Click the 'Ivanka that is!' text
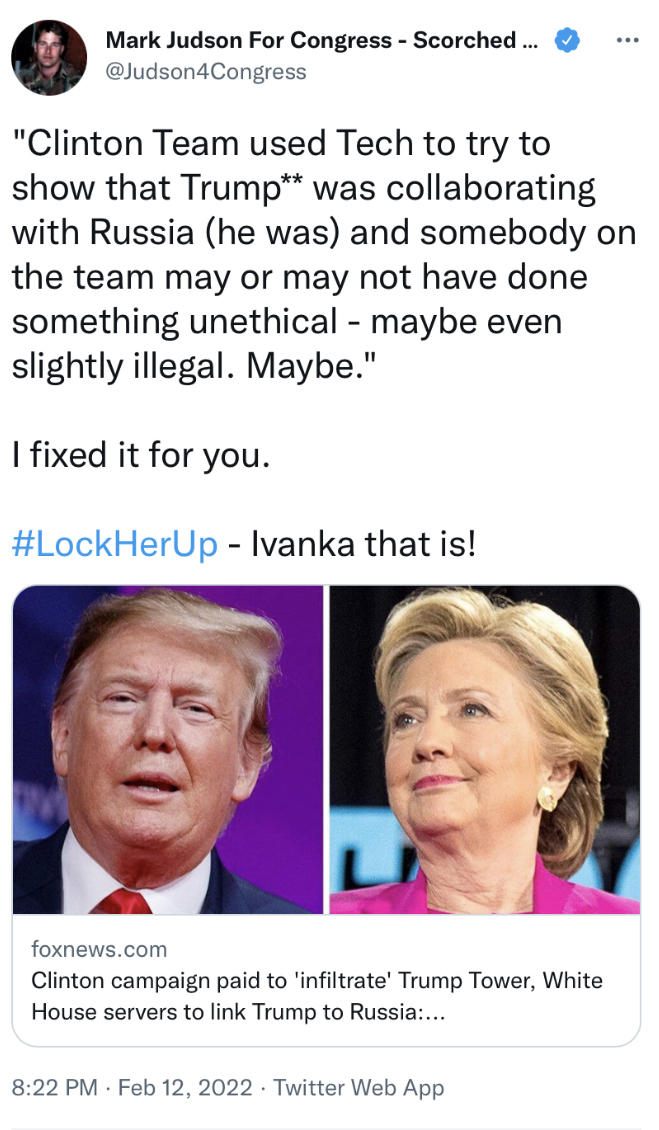The image size is (659, 1130). click(363, 544)
